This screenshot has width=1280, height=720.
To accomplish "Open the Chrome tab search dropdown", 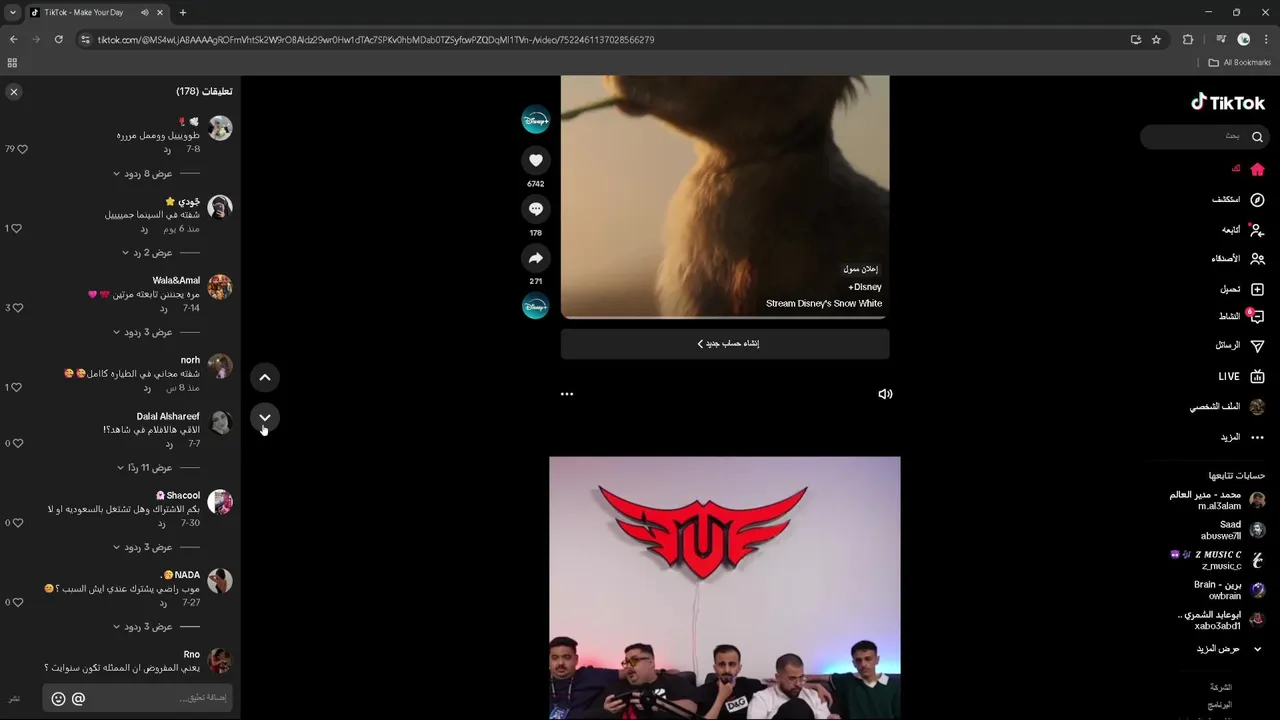I will [12, 12].
